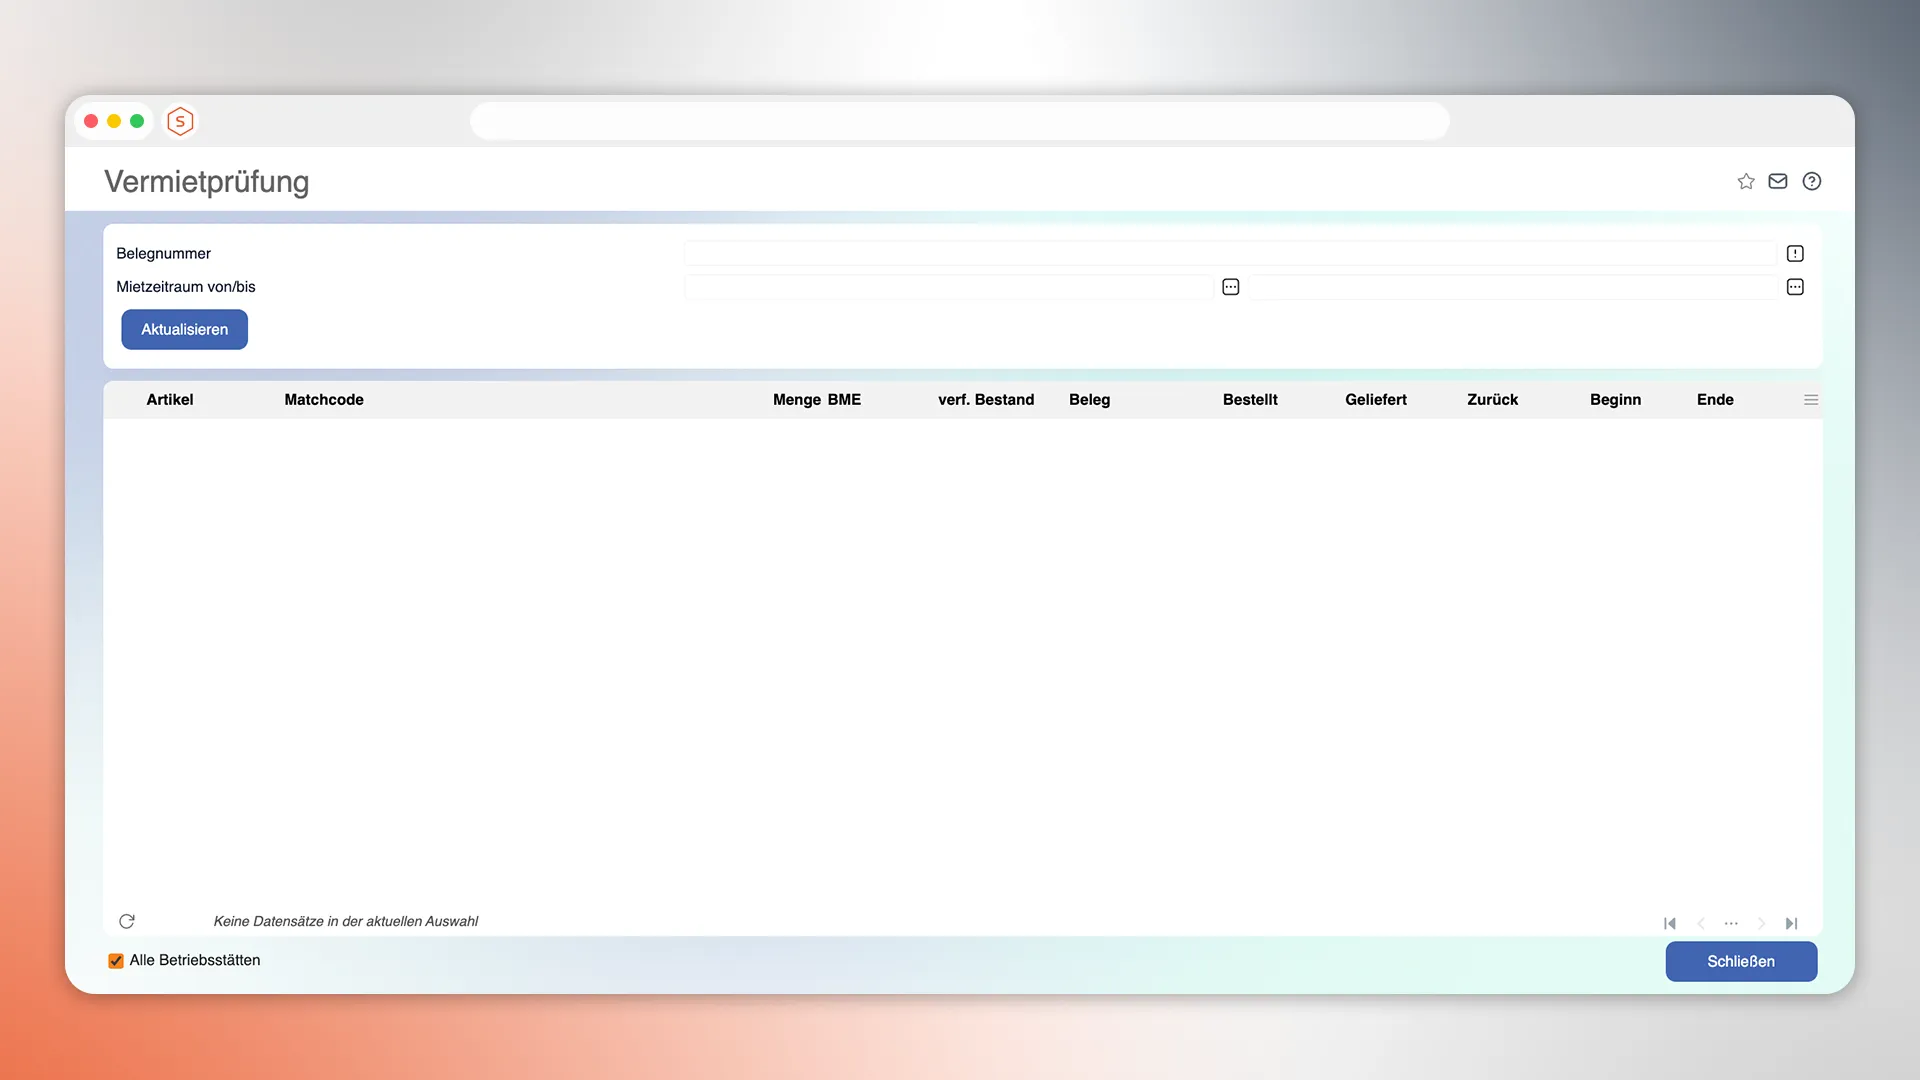The height and width of the screenshot is (1080, 1920).
Task: Click the Schließen button
Action: click(1741, 961)
